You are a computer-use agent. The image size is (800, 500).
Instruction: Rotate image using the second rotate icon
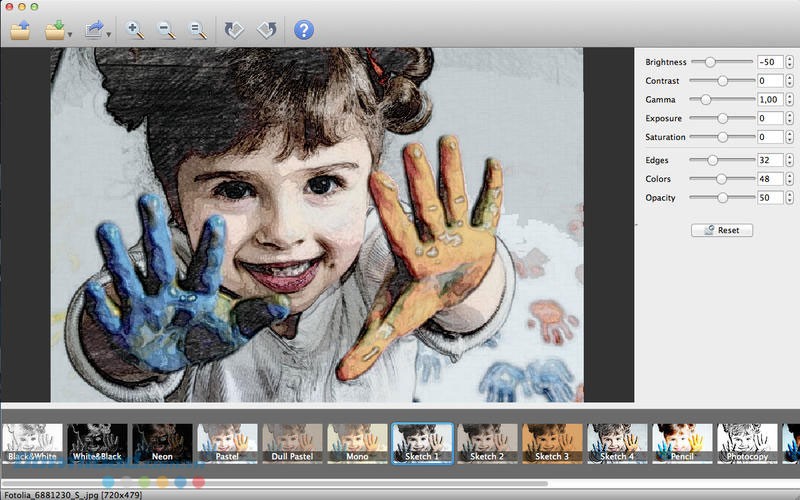266,30
